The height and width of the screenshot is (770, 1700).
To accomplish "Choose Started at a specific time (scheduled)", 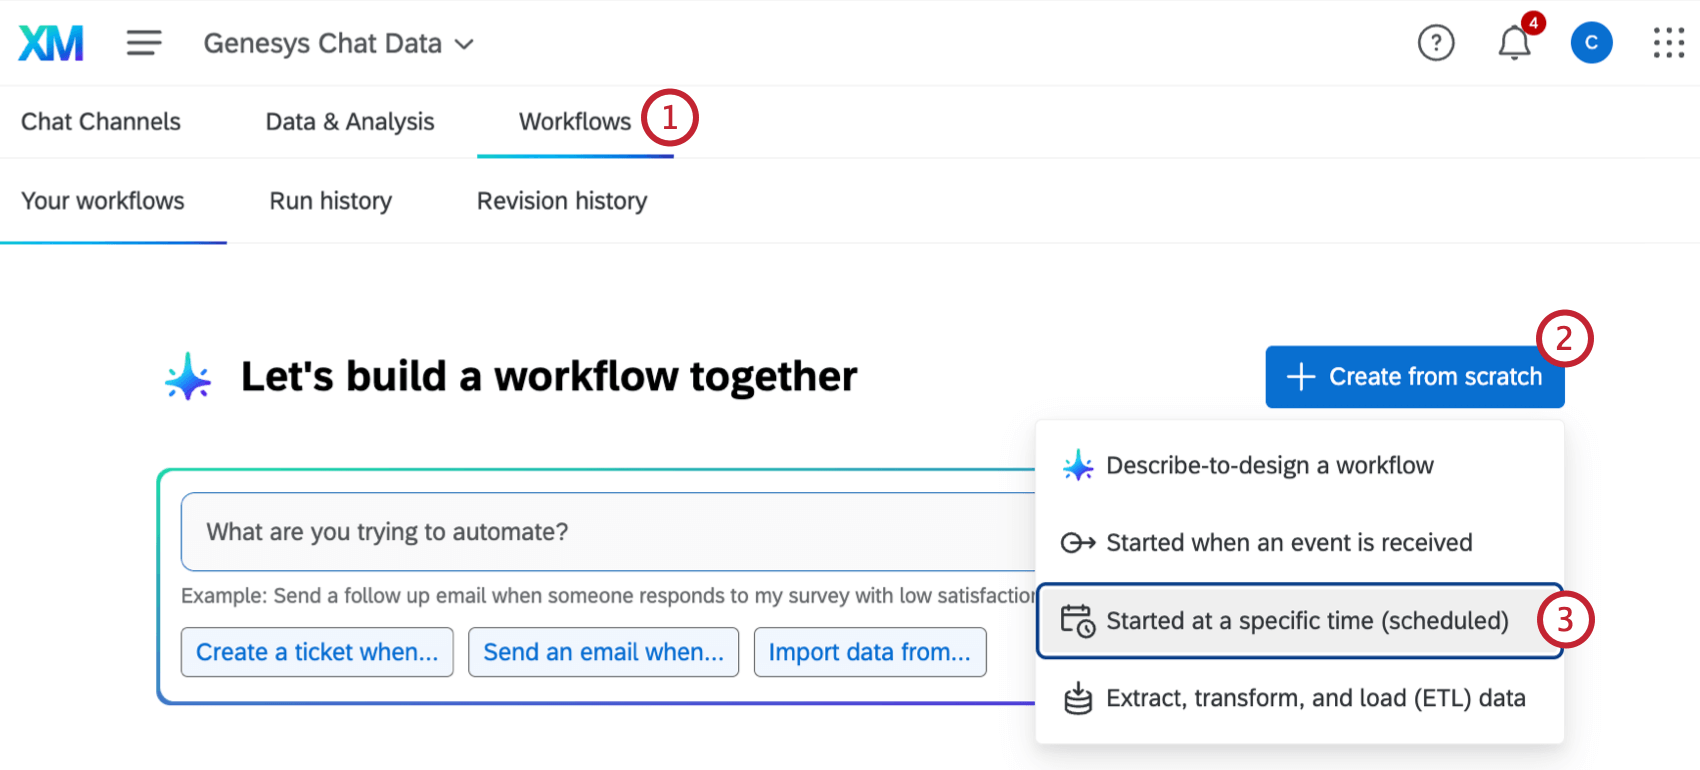I will [x=1307, y=620].
